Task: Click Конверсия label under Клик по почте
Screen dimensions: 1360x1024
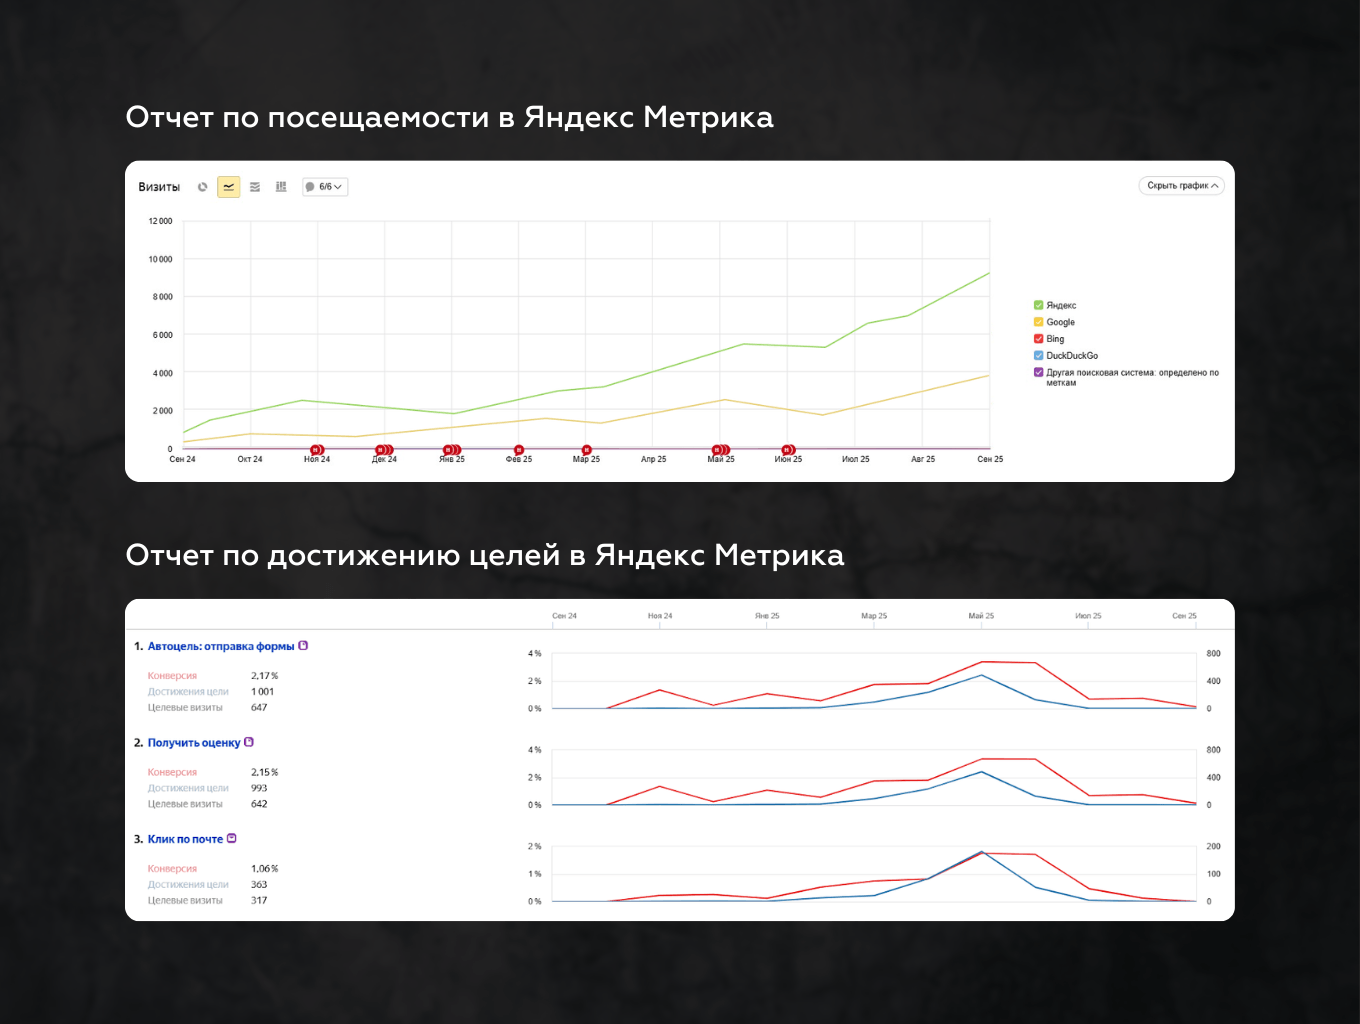Action: coord(172,869)
